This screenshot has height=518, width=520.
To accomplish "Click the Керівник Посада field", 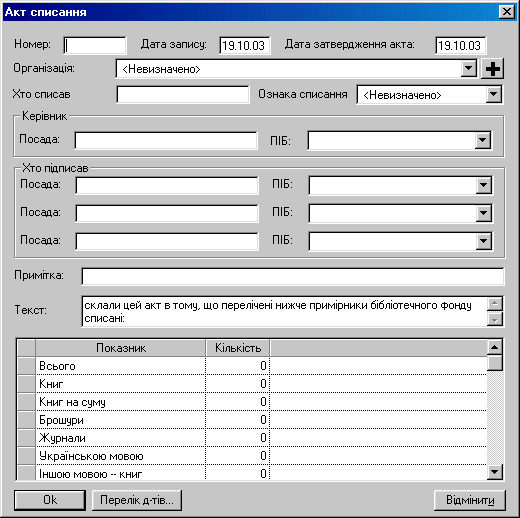I will pyautogui.click(x=166, y=140).
